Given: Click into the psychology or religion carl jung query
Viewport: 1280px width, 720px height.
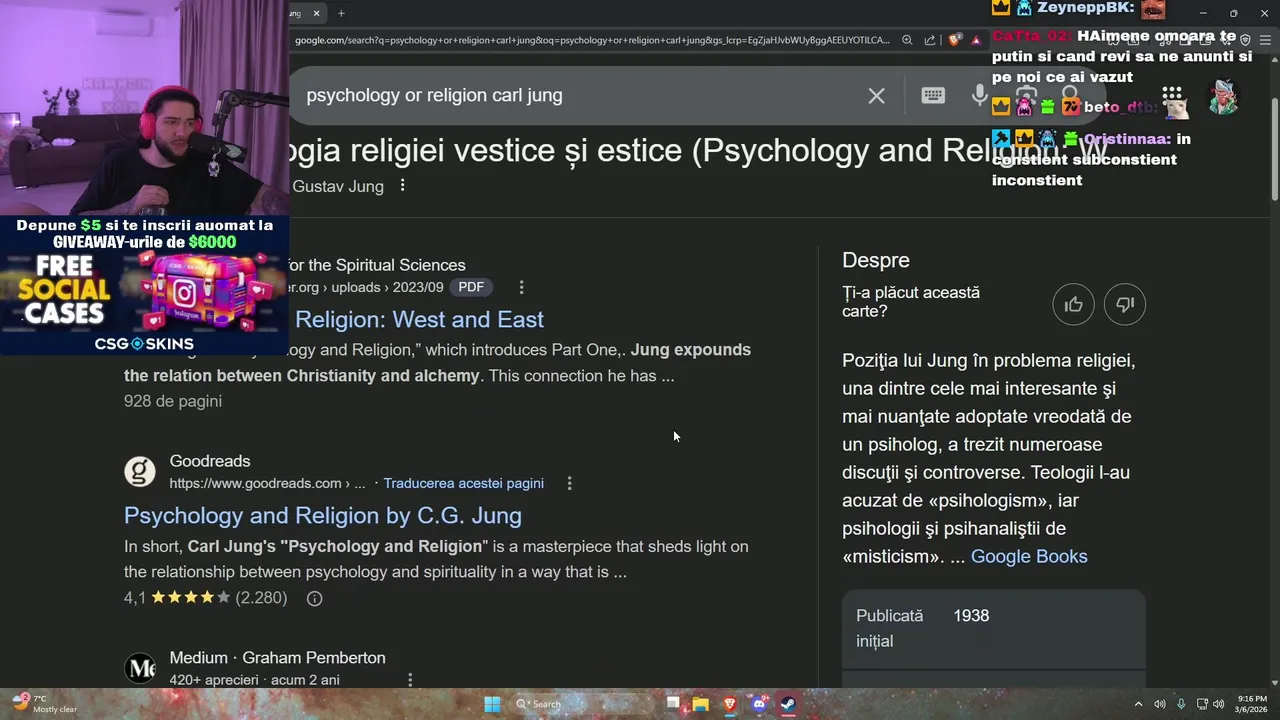Looking at the screenshot, I should tap(434, 96).
